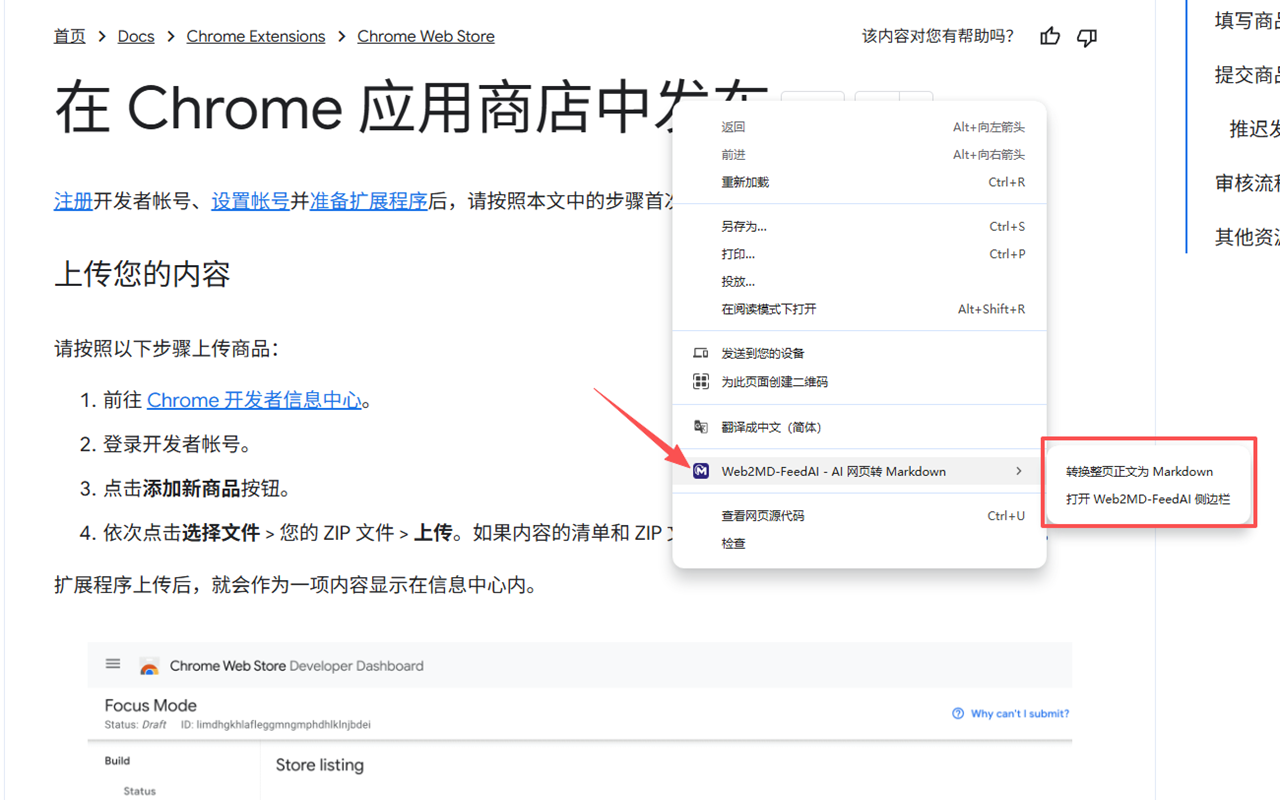Open Web2MD-FeedAI - AI 网页转 Markdown menu entry
This screenshot has width=1280, height=800.
click(859, 471)
